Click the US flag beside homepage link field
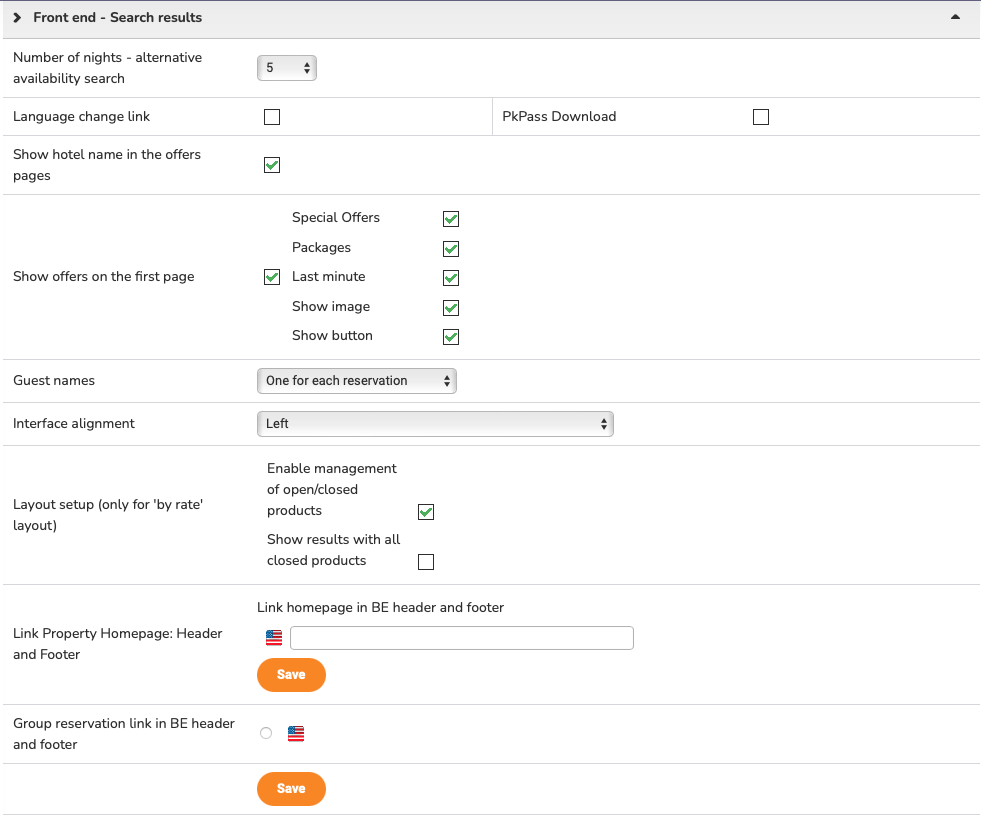Viewport: 981px width, 815px height. (x=274, y=638)
